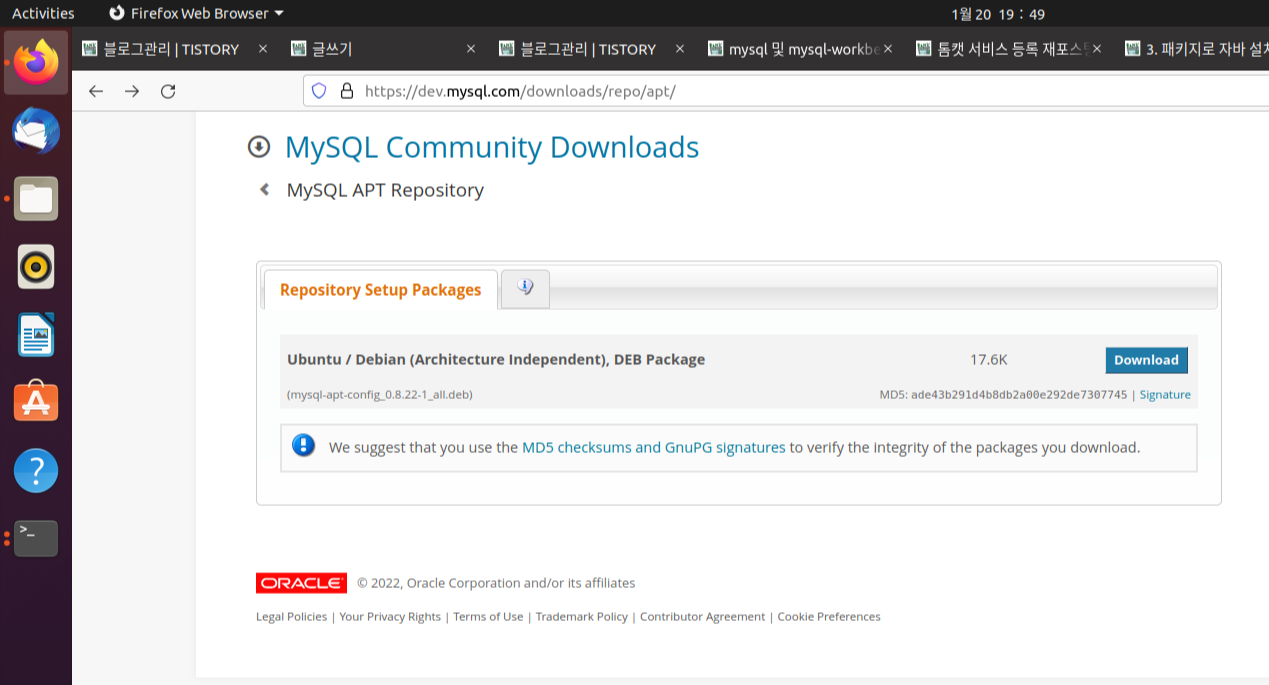Screen dimensions: 1269x685
Task: Go back one page in Firefox
Action: [x=96, y=91]
